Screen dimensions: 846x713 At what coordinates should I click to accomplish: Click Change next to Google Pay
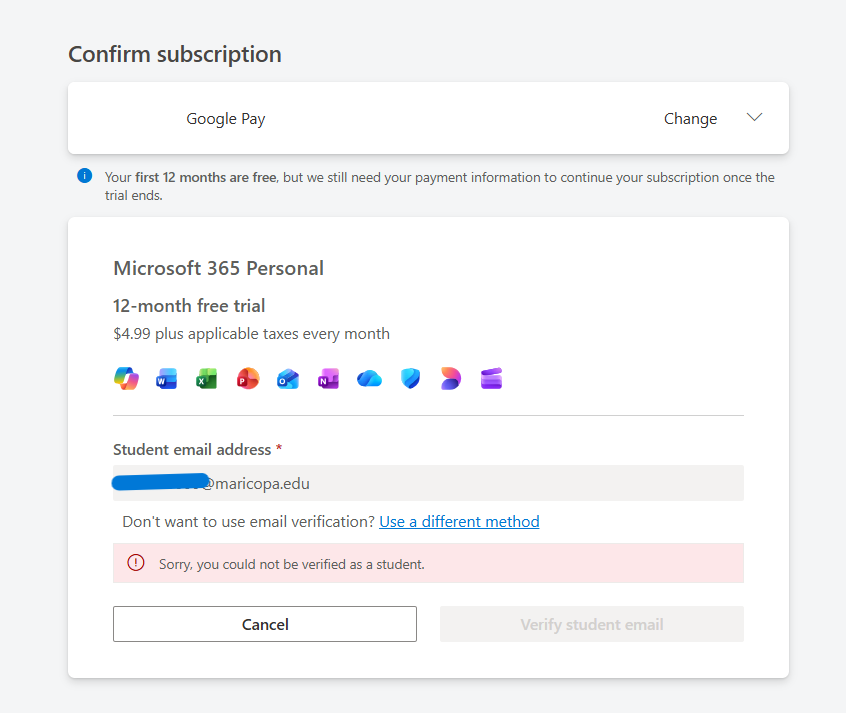[690, 119]
